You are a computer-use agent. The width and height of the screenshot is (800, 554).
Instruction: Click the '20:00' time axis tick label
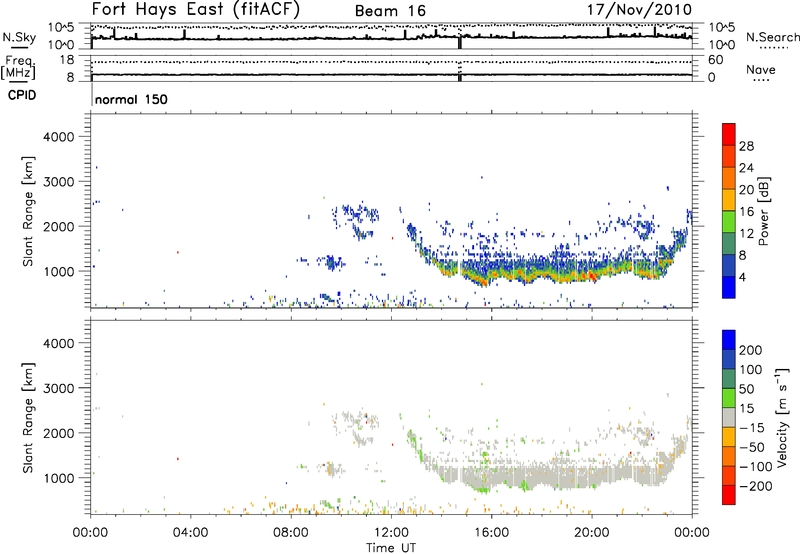591,533
